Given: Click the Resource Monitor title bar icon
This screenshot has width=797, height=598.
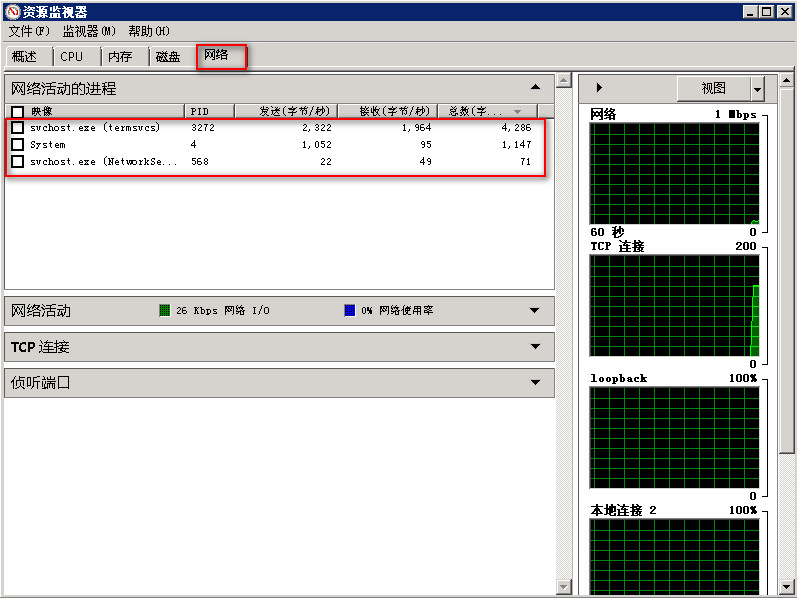Looking at the screenshot, I should pyautogui.click(x=12, y=11).
